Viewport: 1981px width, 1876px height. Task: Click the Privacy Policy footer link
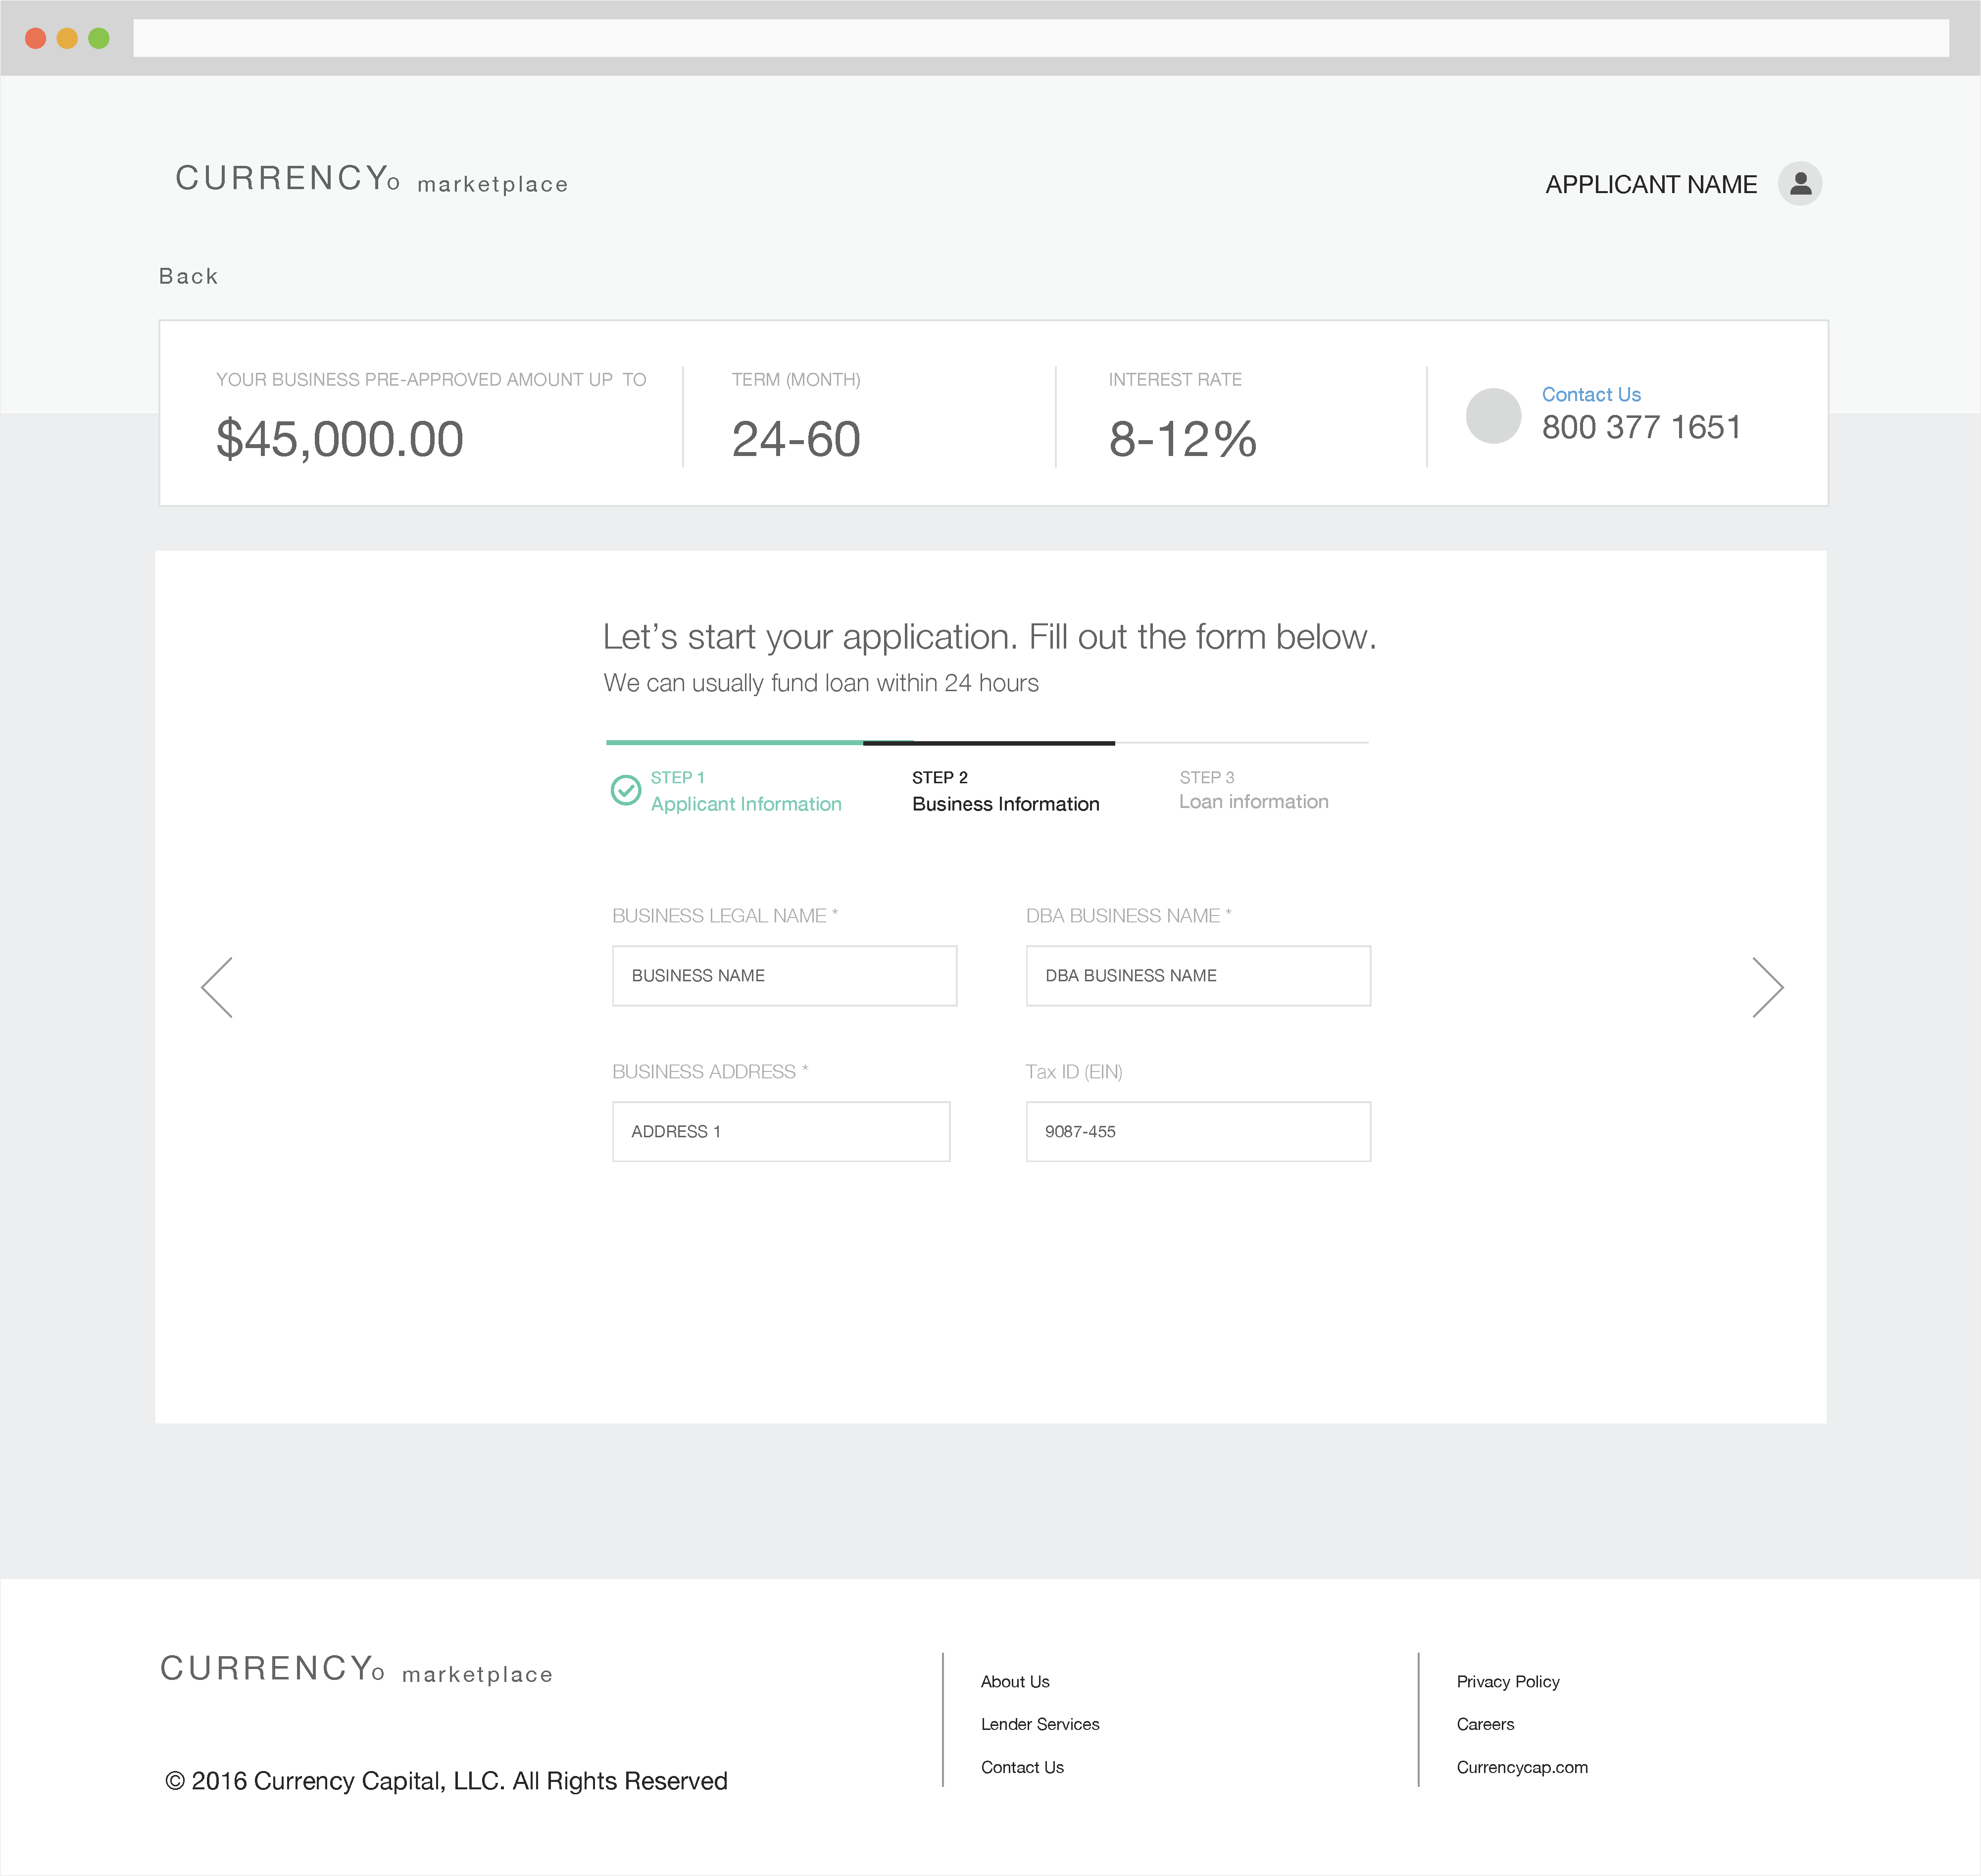(1508, 1681)
